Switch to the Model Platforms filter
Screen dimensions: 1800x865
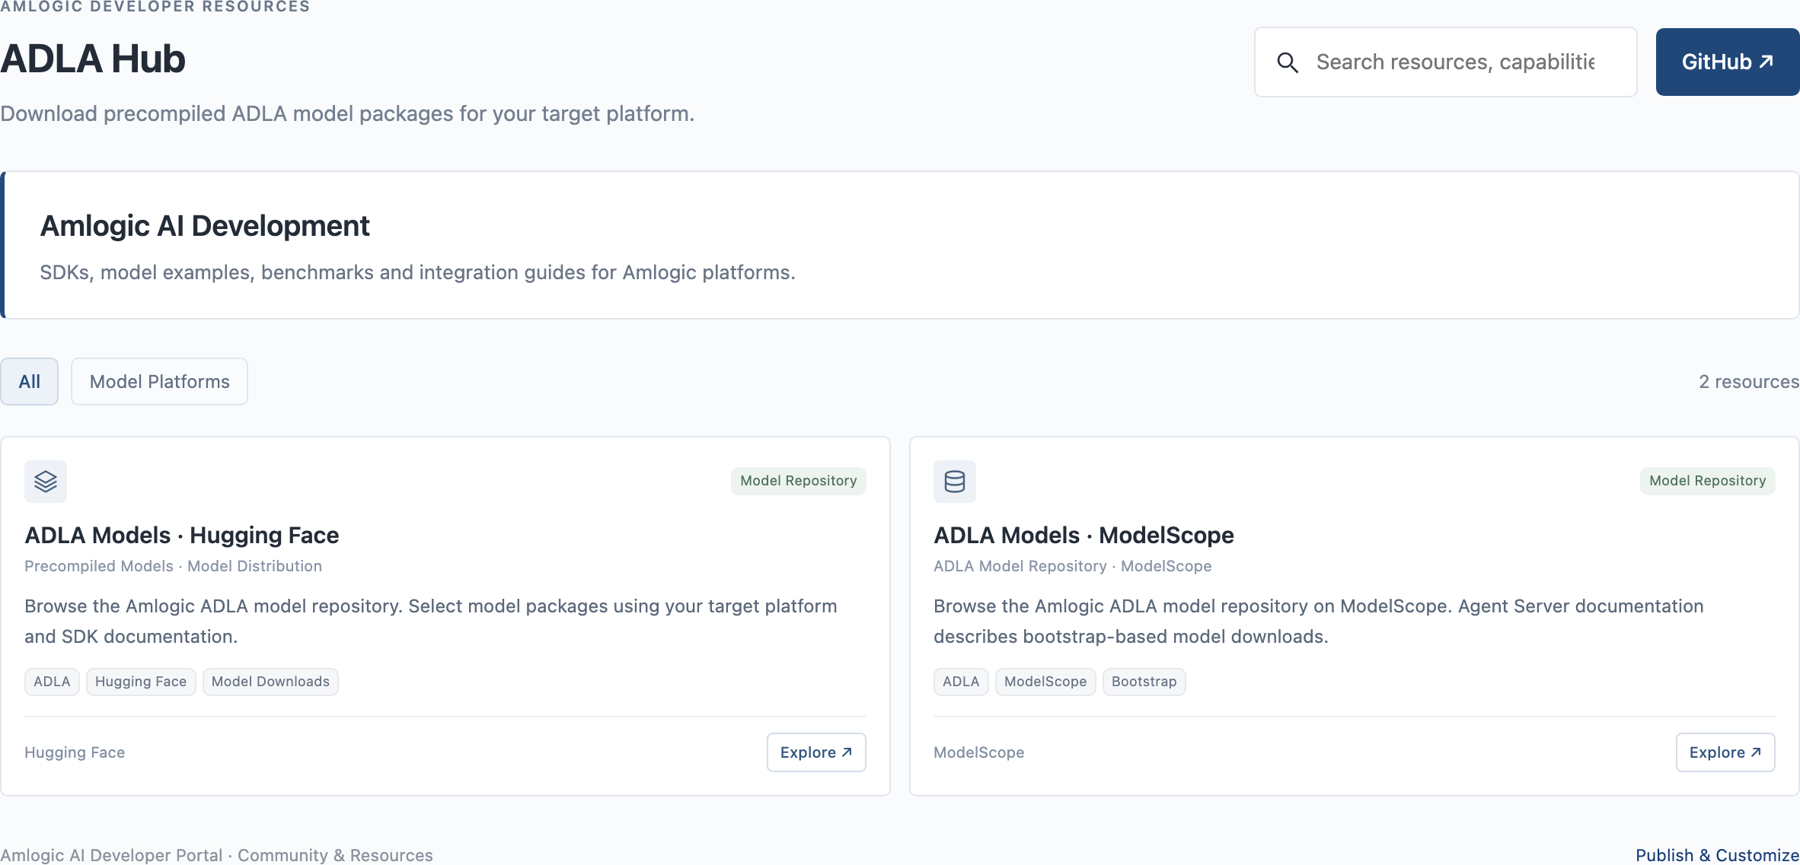click(x=159, y=381)
